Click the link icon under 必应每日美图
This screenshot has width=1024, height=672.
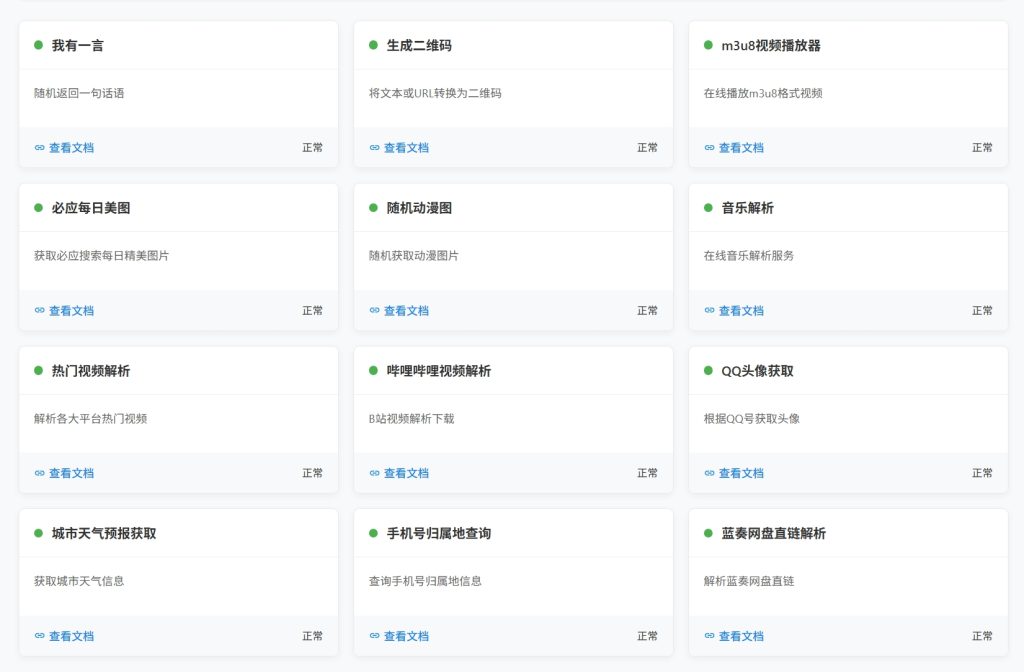40,311
